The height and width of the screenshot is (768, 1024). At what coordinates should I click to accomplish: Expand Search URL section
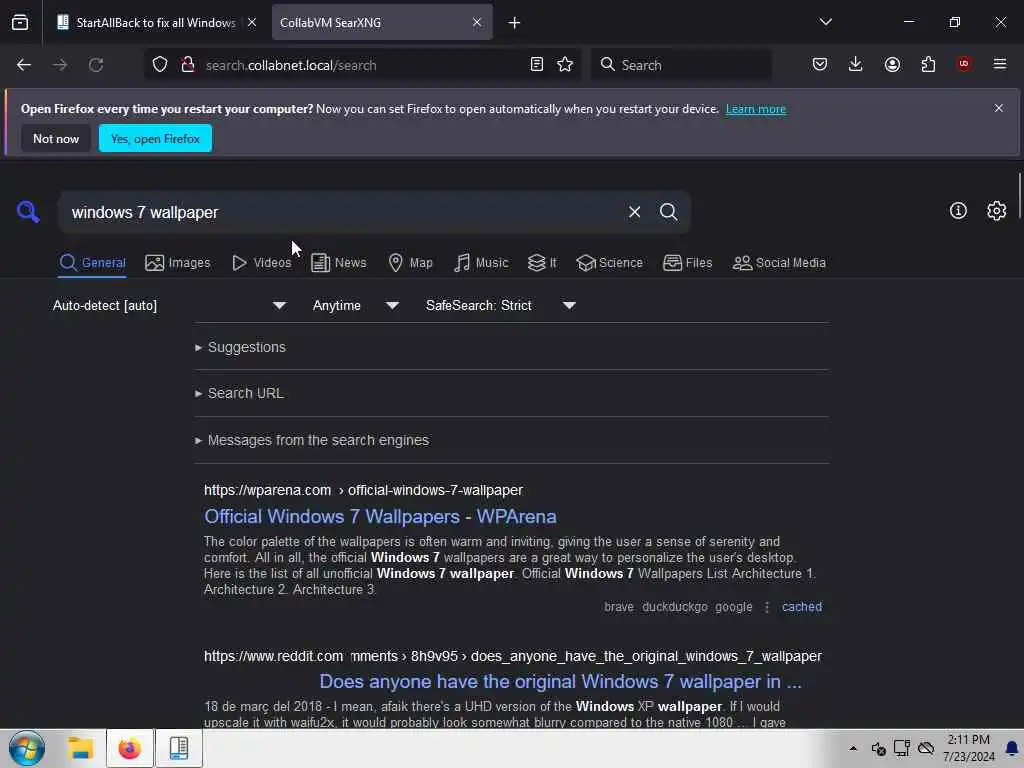(239, 393)
